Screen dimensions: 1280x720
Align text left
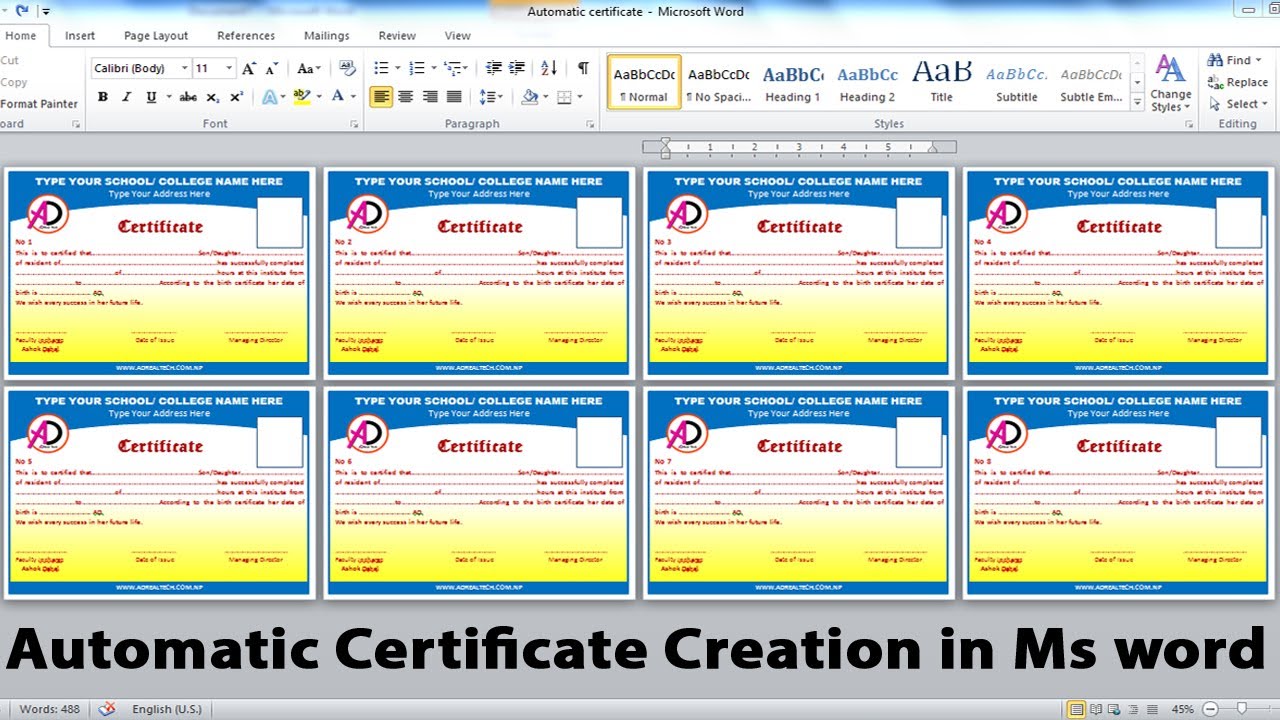coord(381,97)
